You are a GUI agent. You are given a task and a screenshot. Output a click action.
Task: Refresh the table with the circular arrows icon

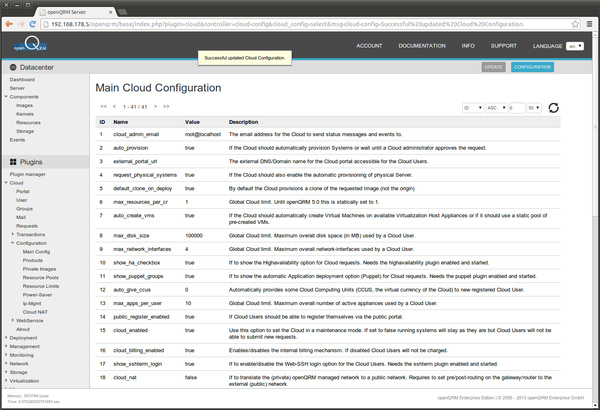(553, 108)
